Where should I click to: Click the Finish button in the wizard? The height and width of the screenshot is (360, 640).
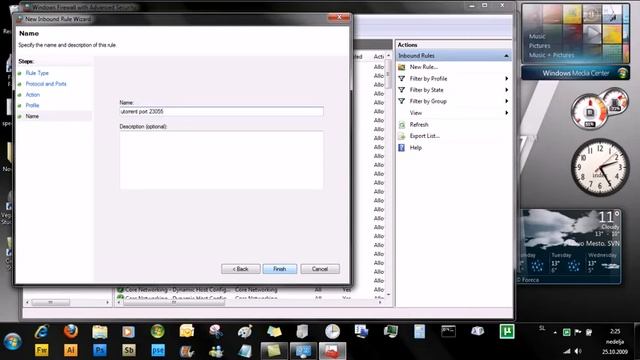[x=280, y=269]
